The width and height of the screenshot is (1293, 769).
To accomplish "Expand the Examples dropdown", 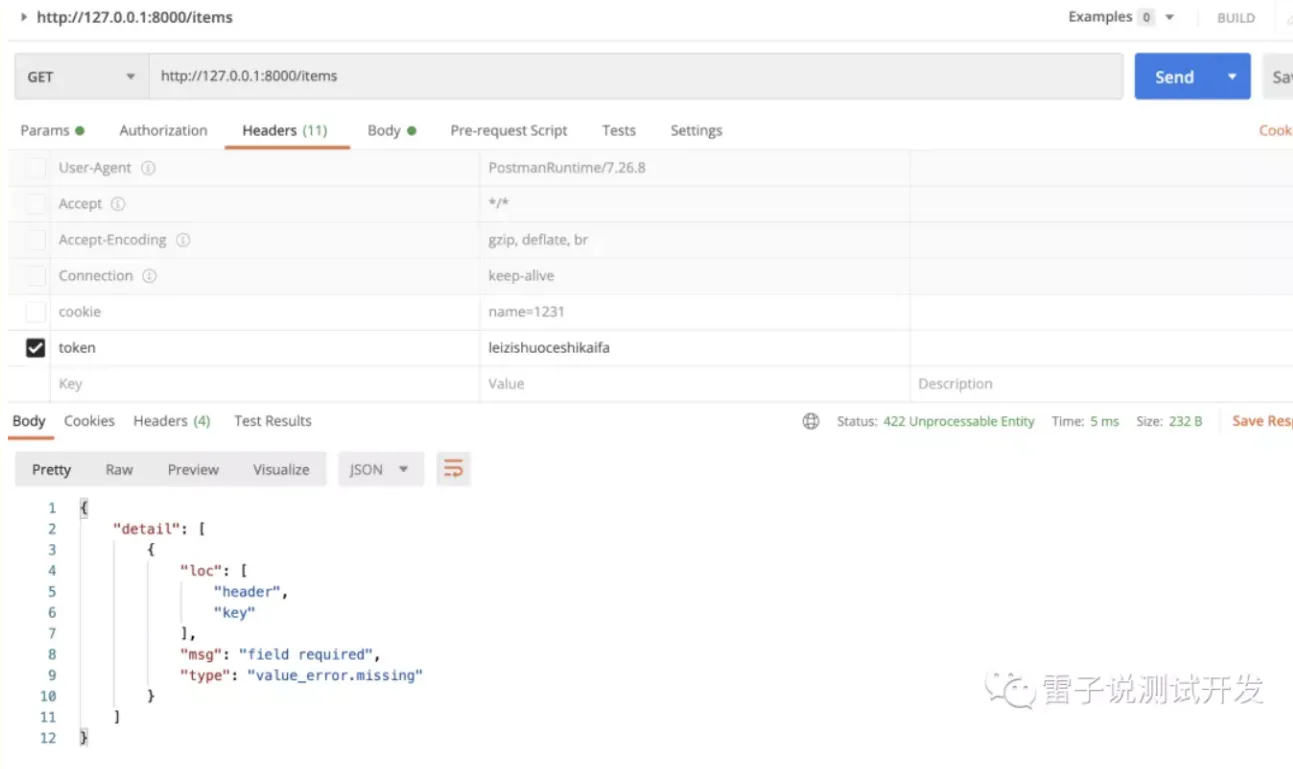I will [1170, 17].
